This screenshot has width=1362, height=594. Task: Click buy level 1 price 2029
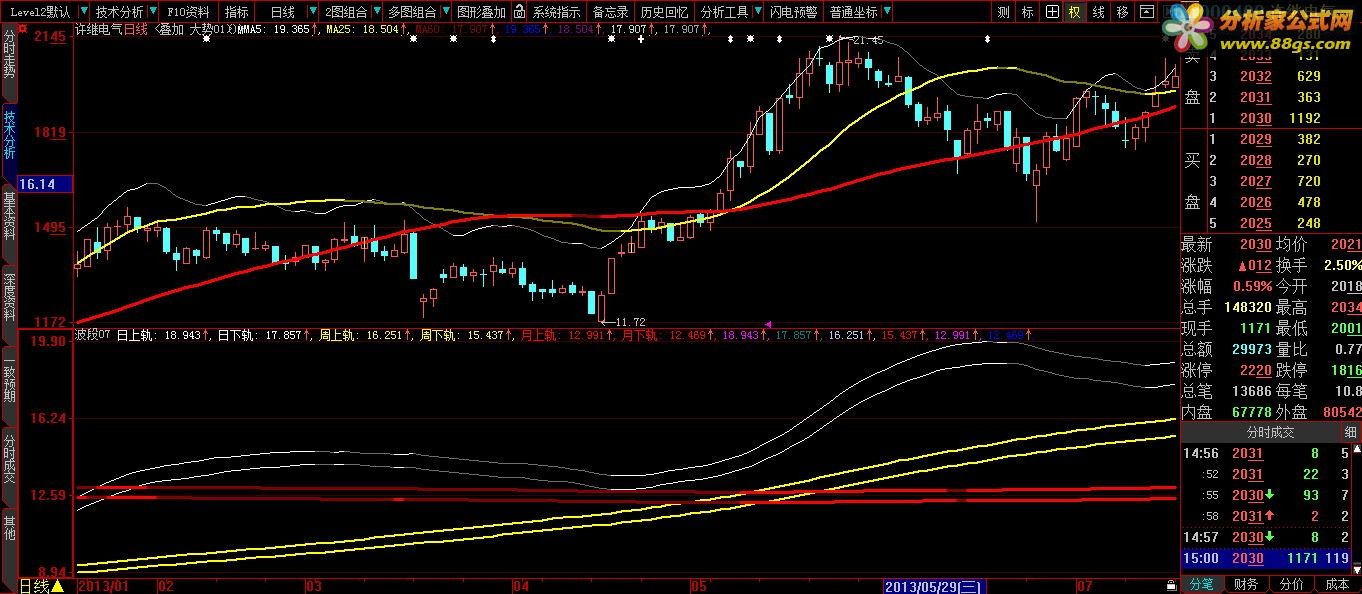1256,140
